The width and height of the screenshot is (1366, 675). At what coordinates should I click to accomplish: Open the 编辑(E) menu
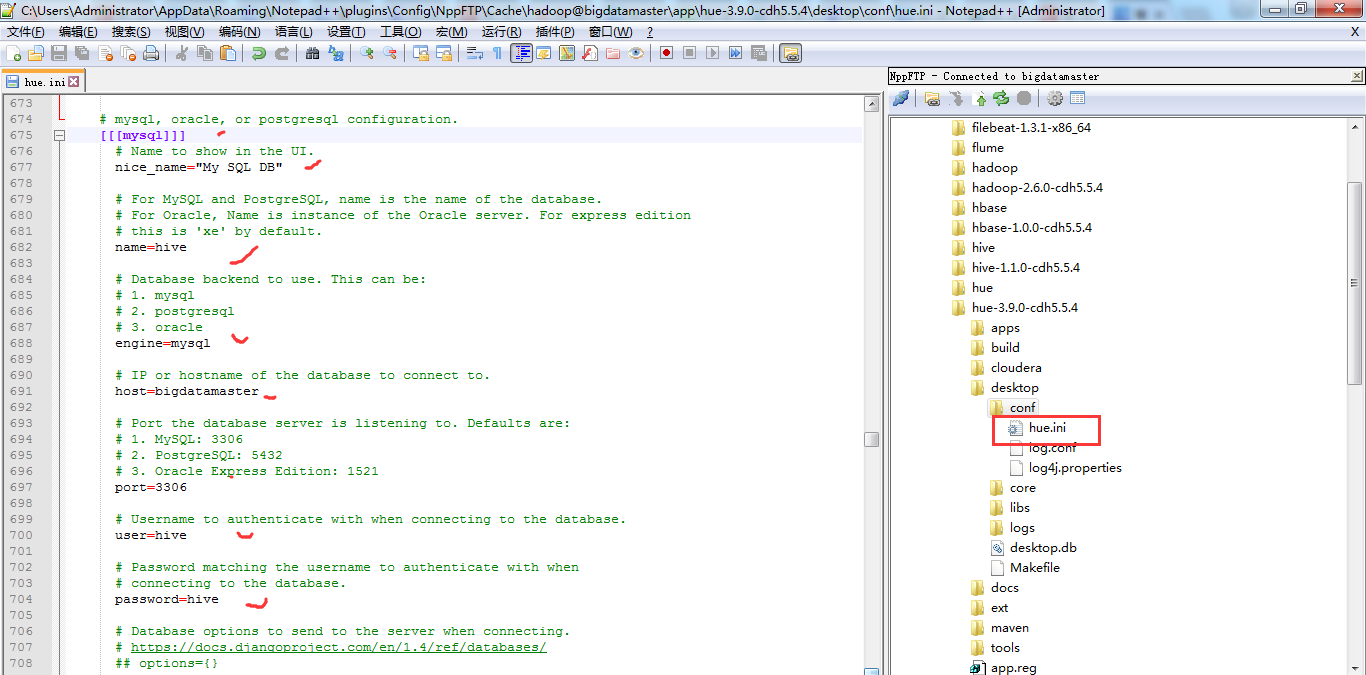pyautogui.click(x=77, y=32)
